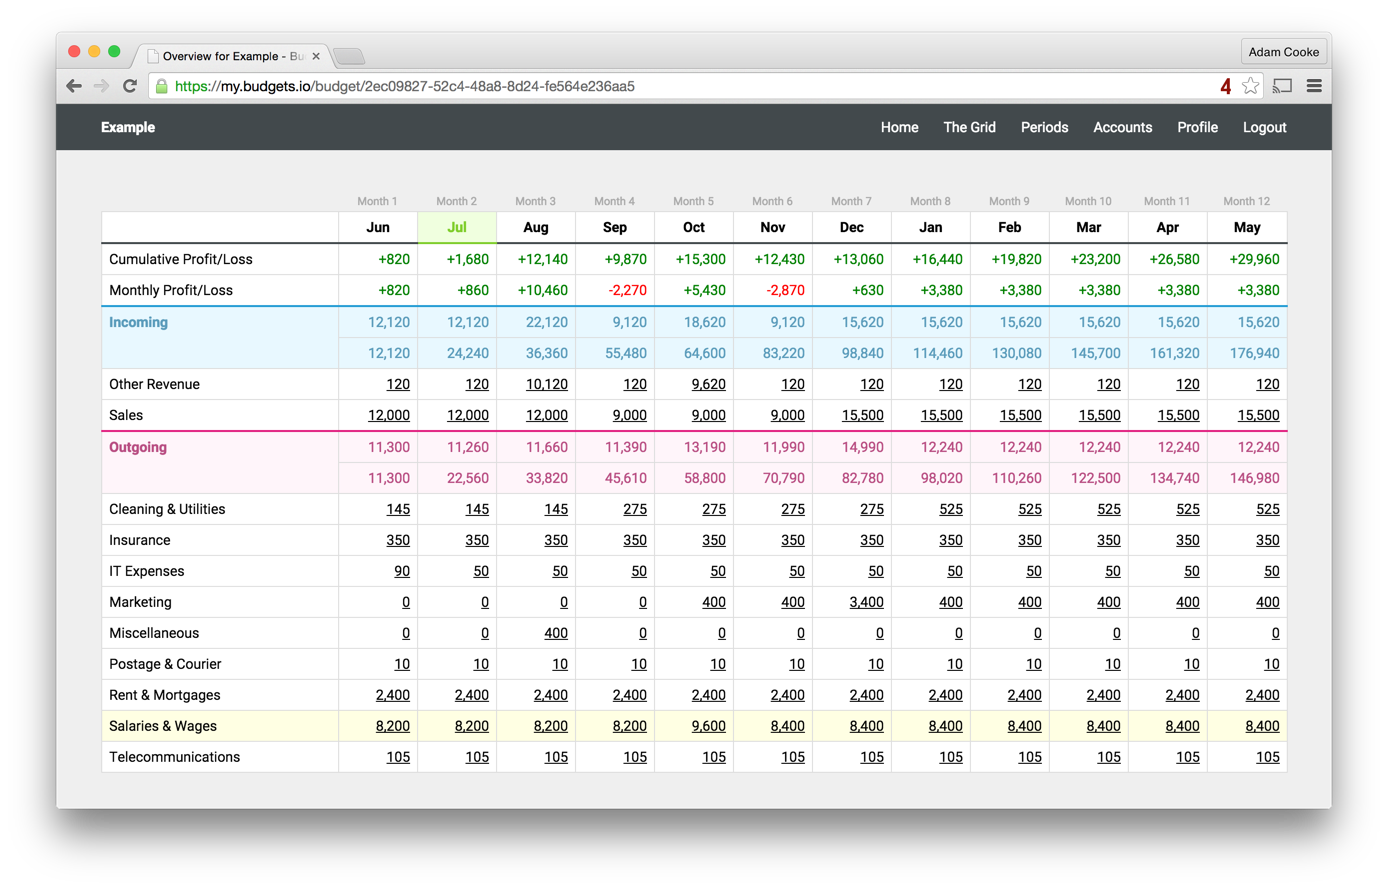Image resolution: width=1388 pixels, height=889 pixels.
Task: Click the cast screen icon in the toolbar
Action: coord(1282,86)
